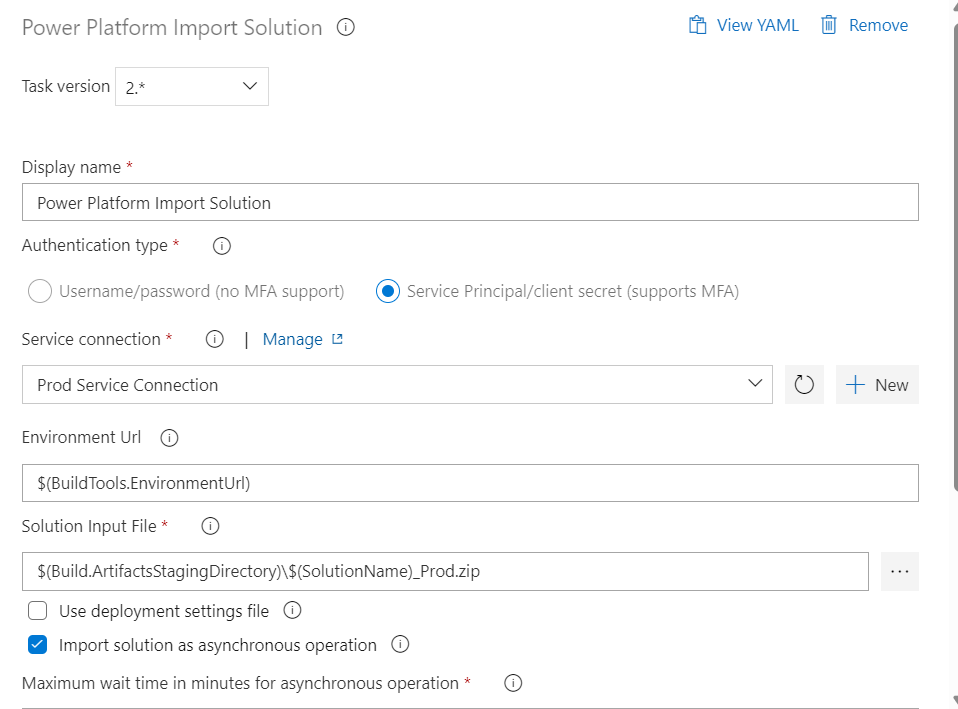Screen dimensions: 958x709
Task: Click the maximum wait time info icon
Action: (x=513, y=683)
